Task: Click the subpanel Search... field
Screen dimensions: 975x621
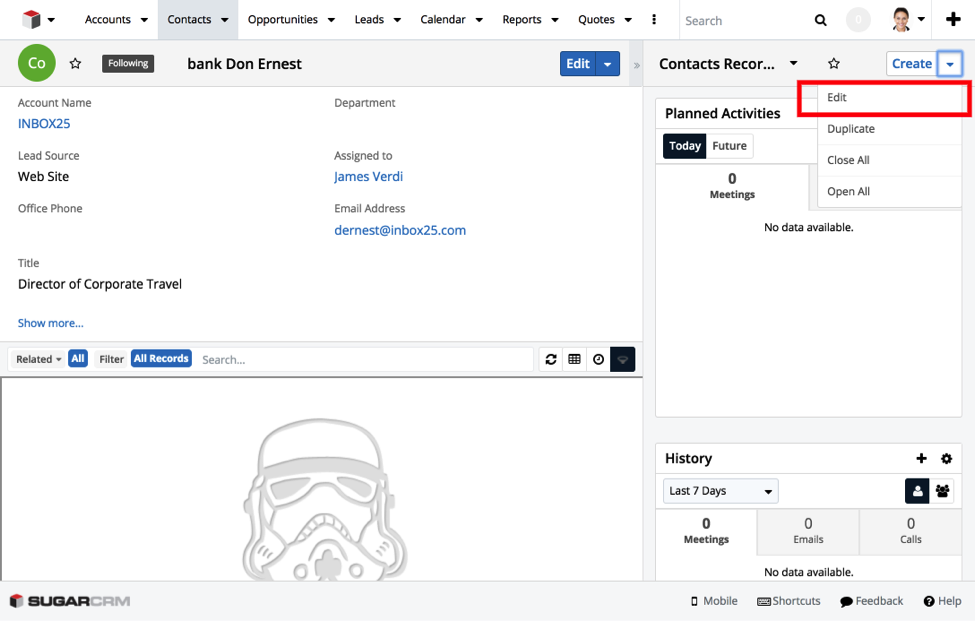Action: tap(365, 359)
